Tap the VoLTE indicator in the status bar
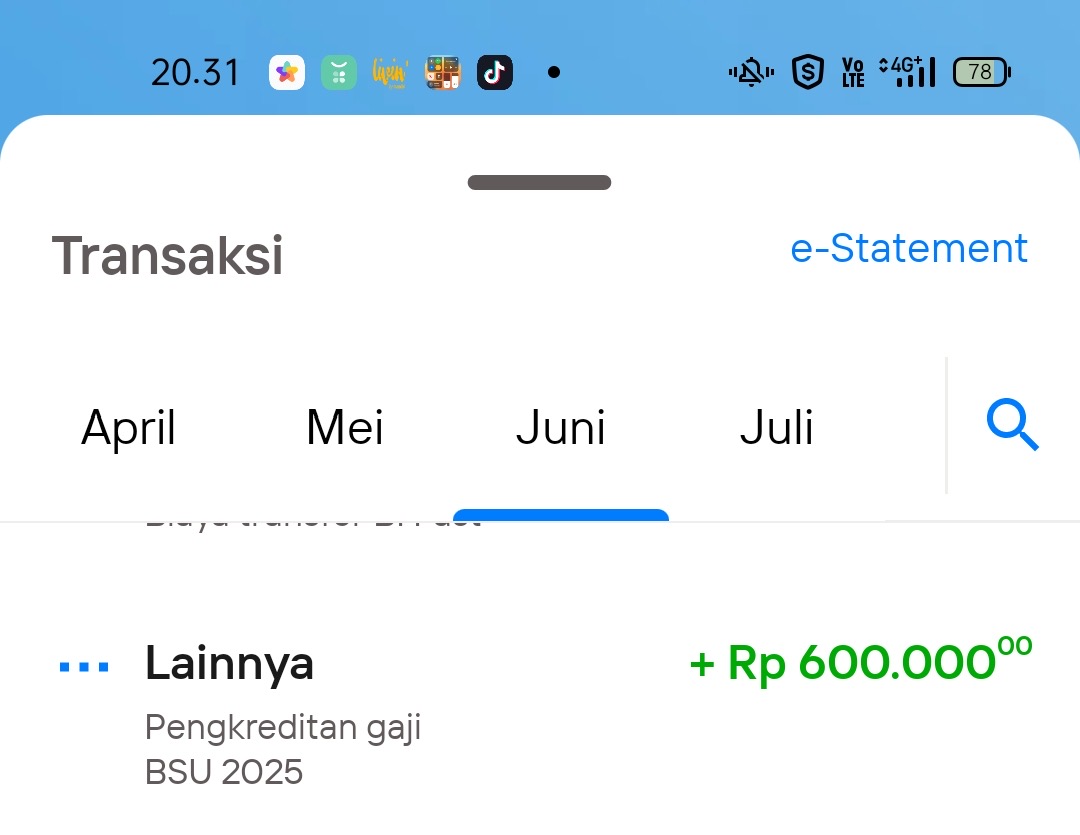 click(x=853, y=71)
